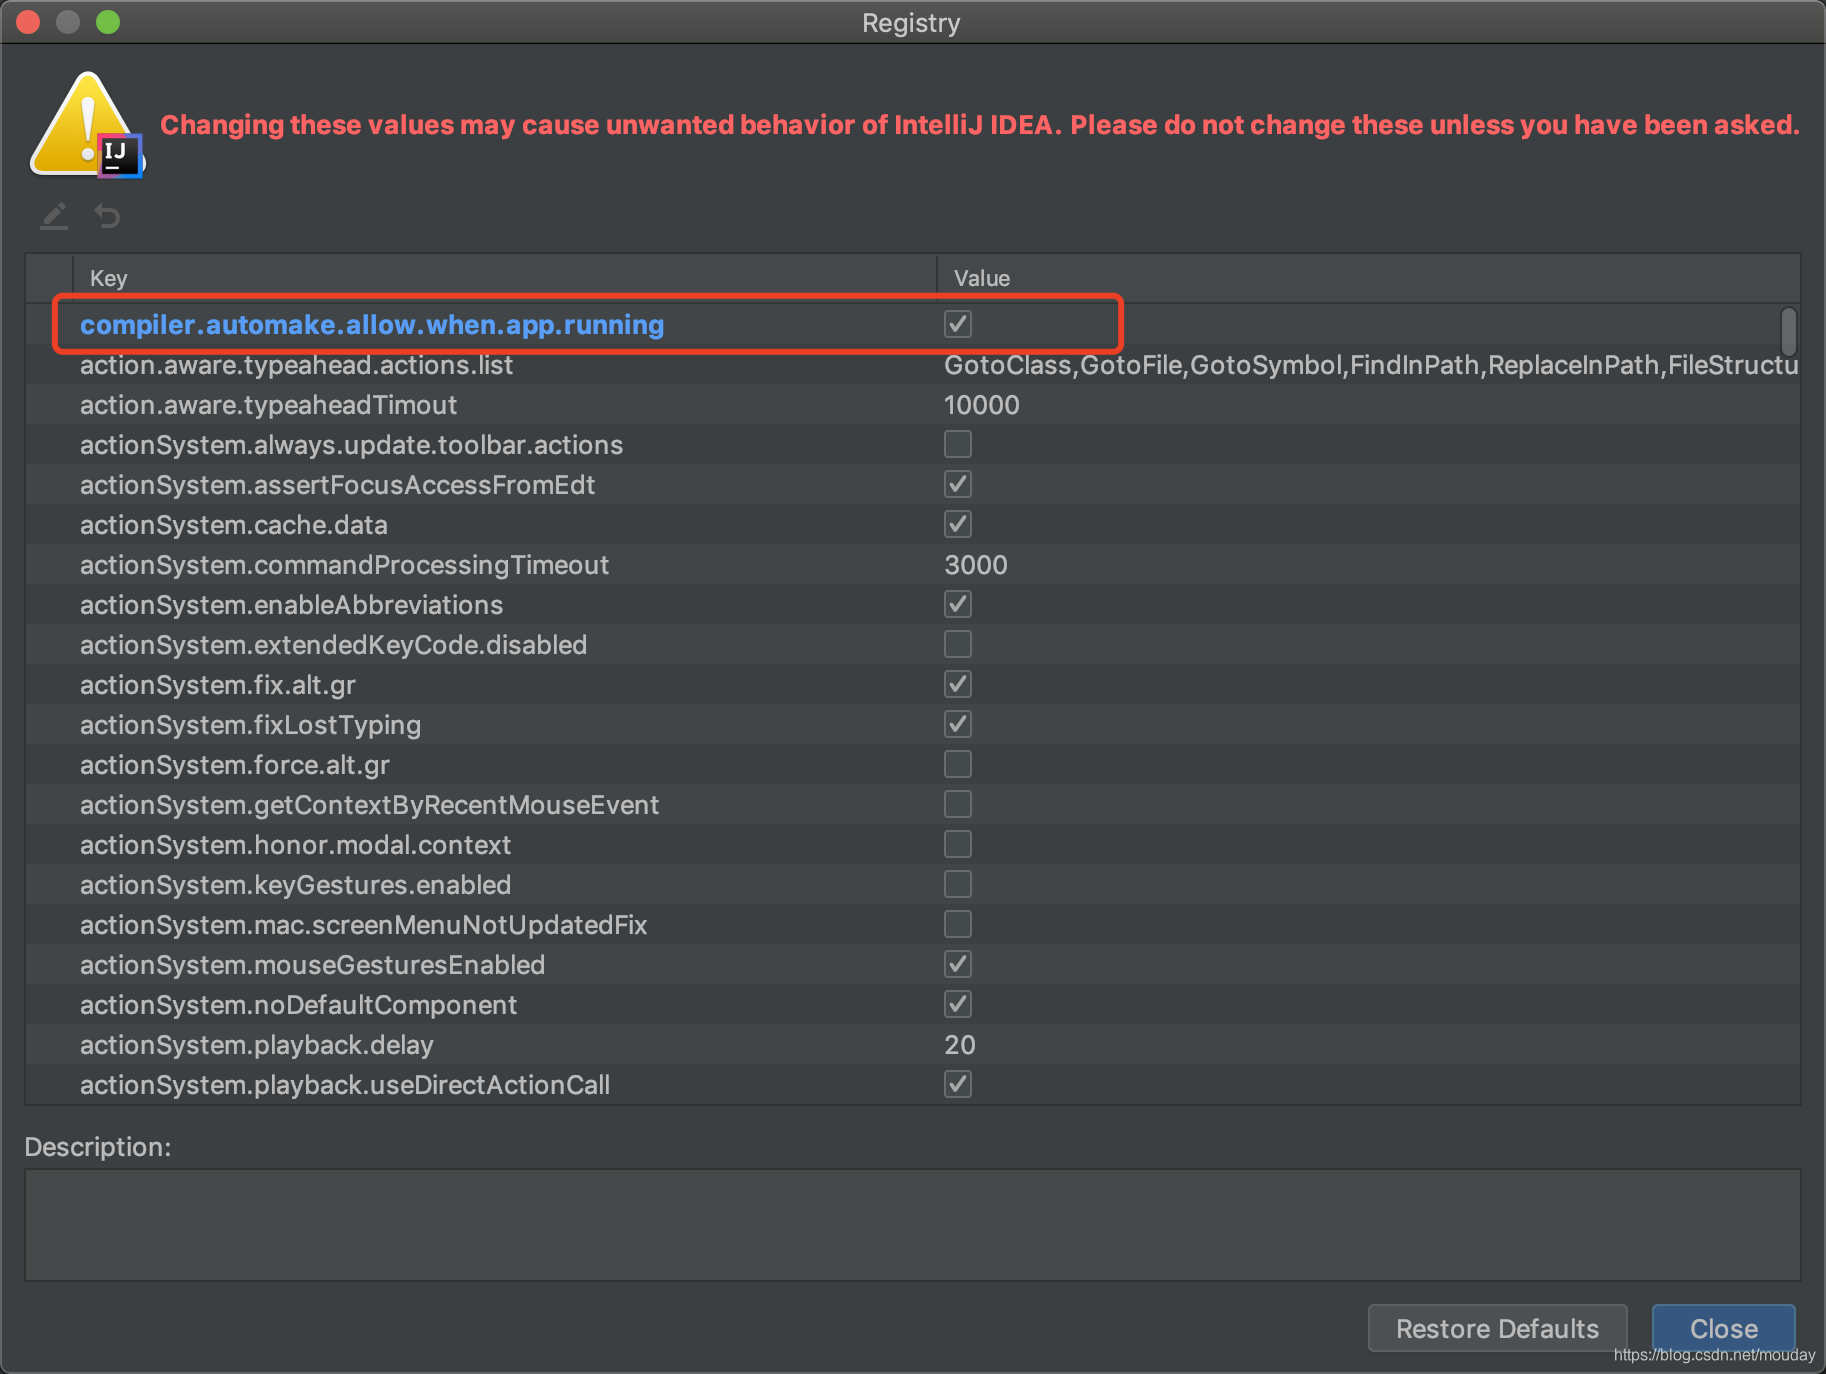The width and height of the screenshot is (1826, 1374).
Task: Click the value 10000
Action: [981, 405]
